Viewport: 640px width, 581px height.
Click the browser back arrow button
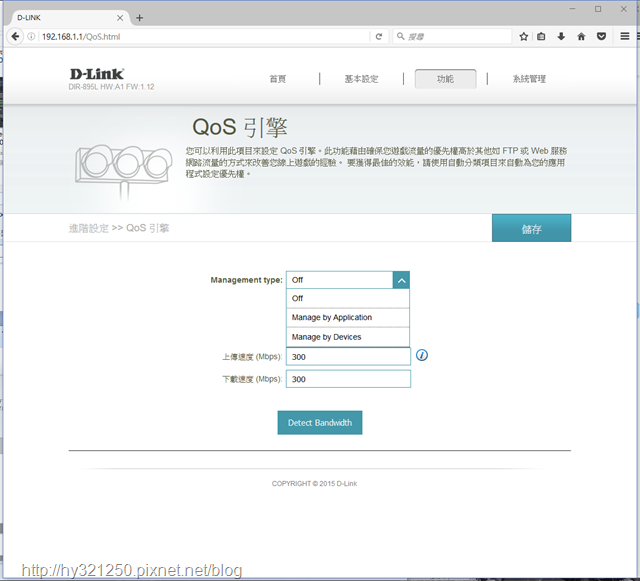pyautogui.click(x=15, y=36)
